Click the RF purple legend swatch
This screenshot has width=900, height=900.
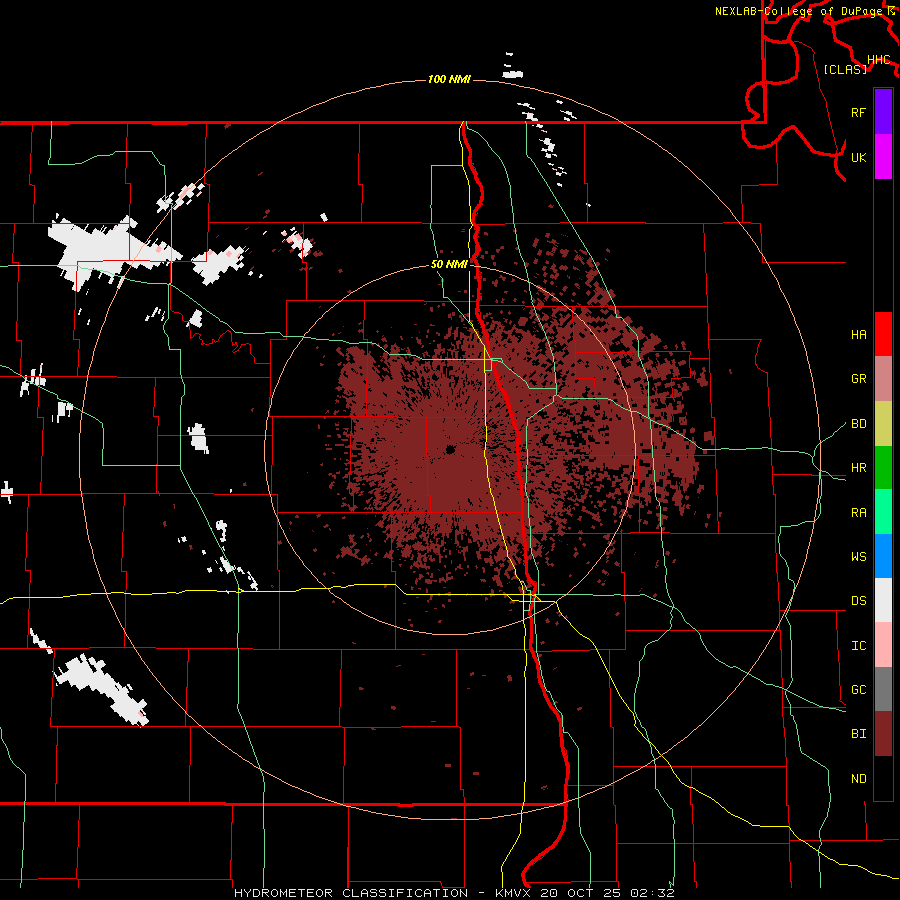883,112
